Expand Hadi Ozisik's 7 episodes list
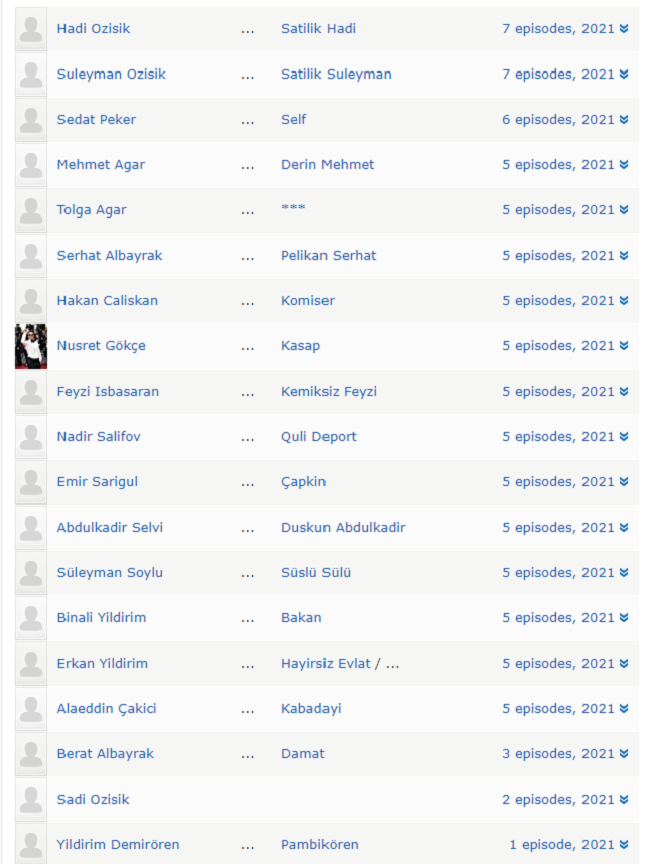The image size is (650, 864). [565, 29]
